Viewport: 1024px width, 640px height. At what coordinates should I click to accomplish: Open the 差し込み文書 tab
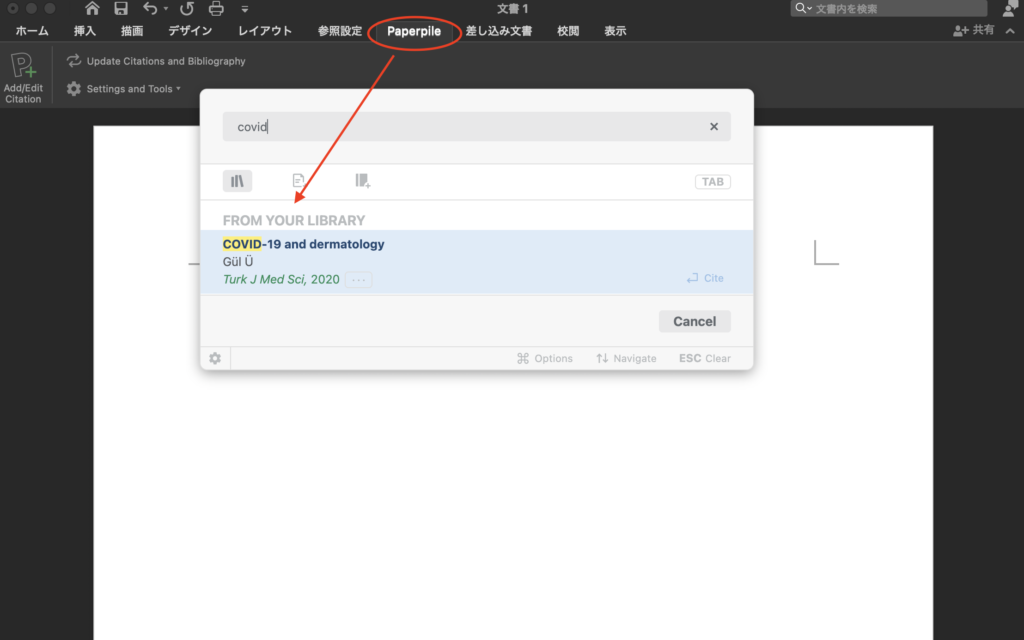[x=498, y=31]
